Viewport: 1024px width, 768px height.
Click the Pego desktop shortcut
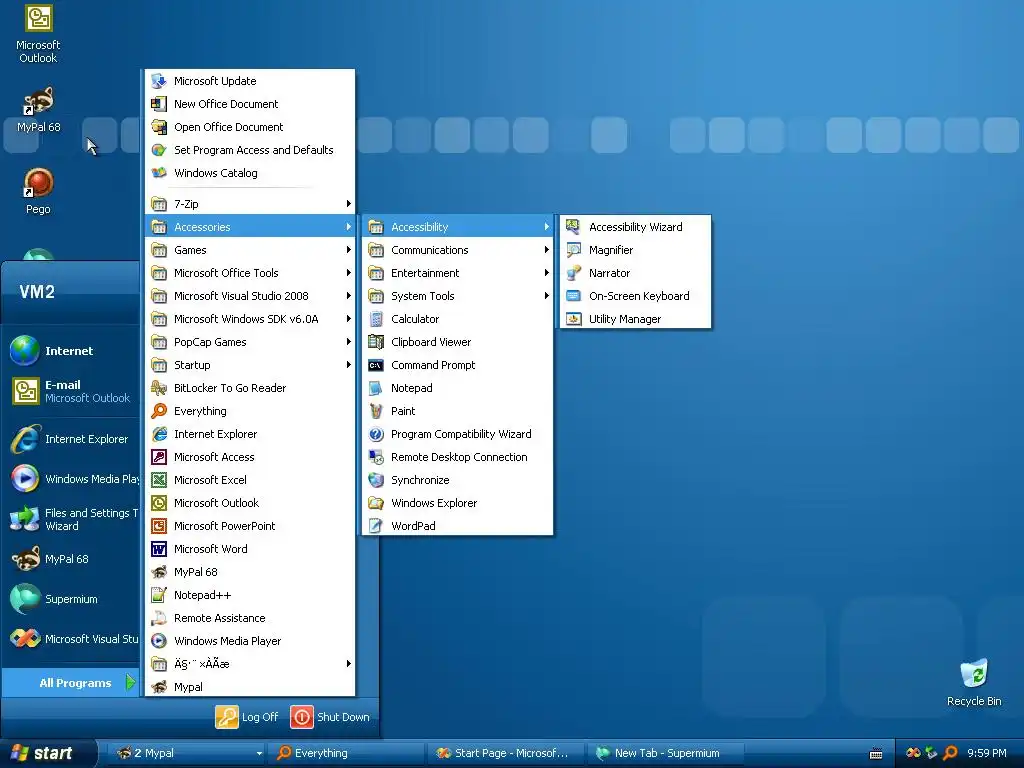coord(38,191)
